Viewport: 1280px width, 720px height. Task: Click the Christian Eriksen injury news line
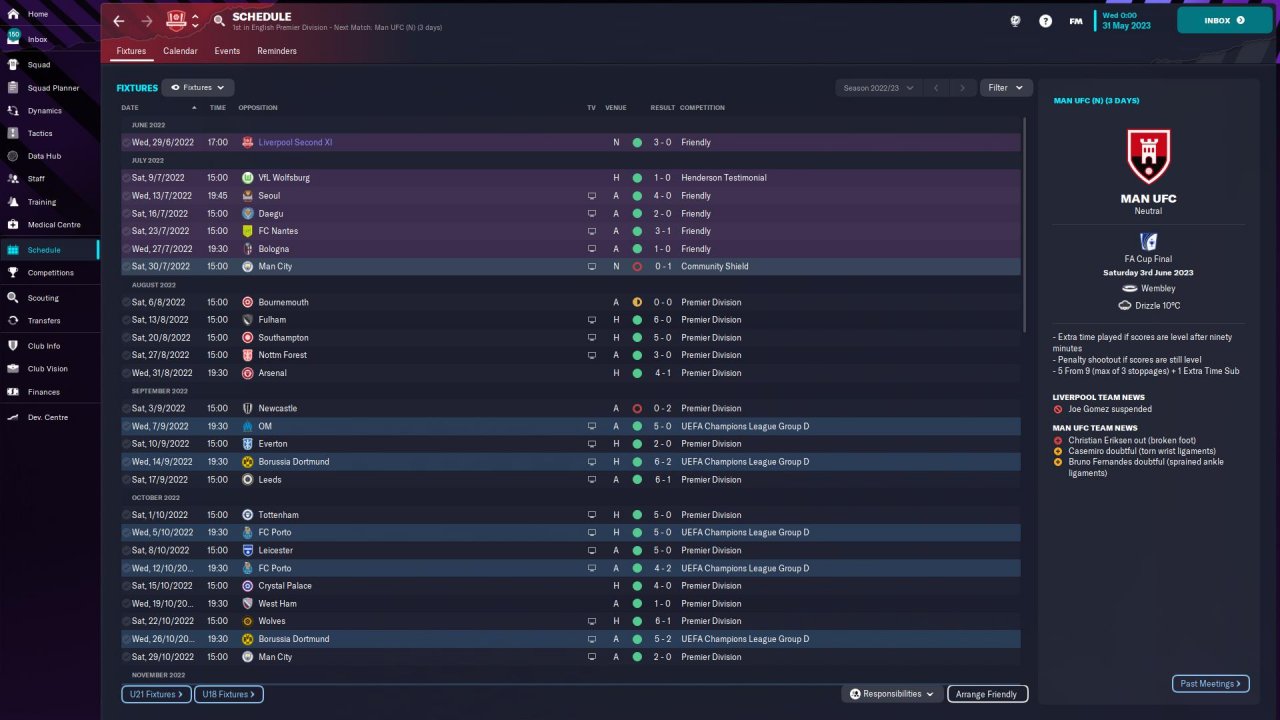[x=1131, y=440]
